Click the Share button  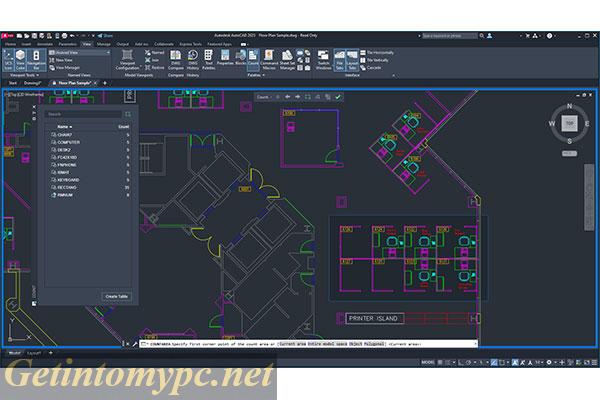coord(105,36)
